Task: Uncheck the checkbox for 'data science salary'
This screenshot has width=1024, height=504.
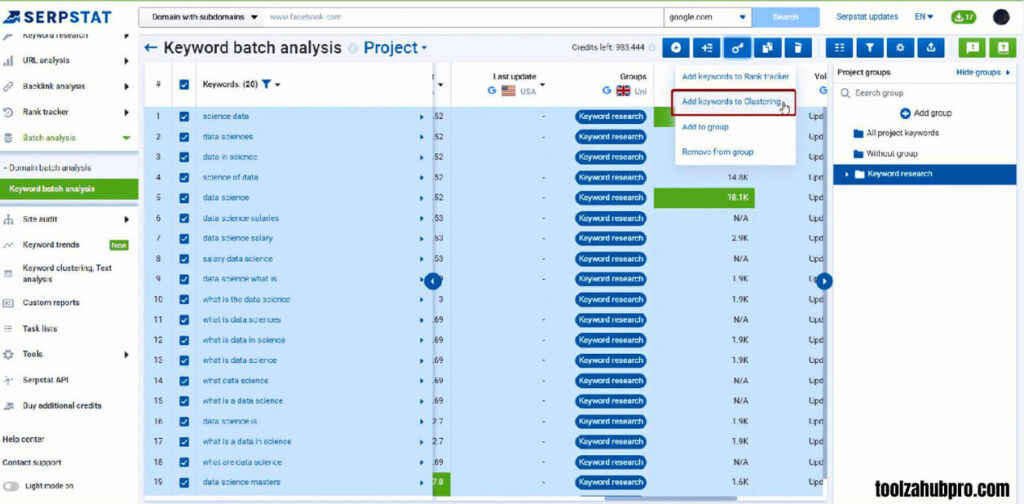Action: pyautogui.click(x=184, y=238)
